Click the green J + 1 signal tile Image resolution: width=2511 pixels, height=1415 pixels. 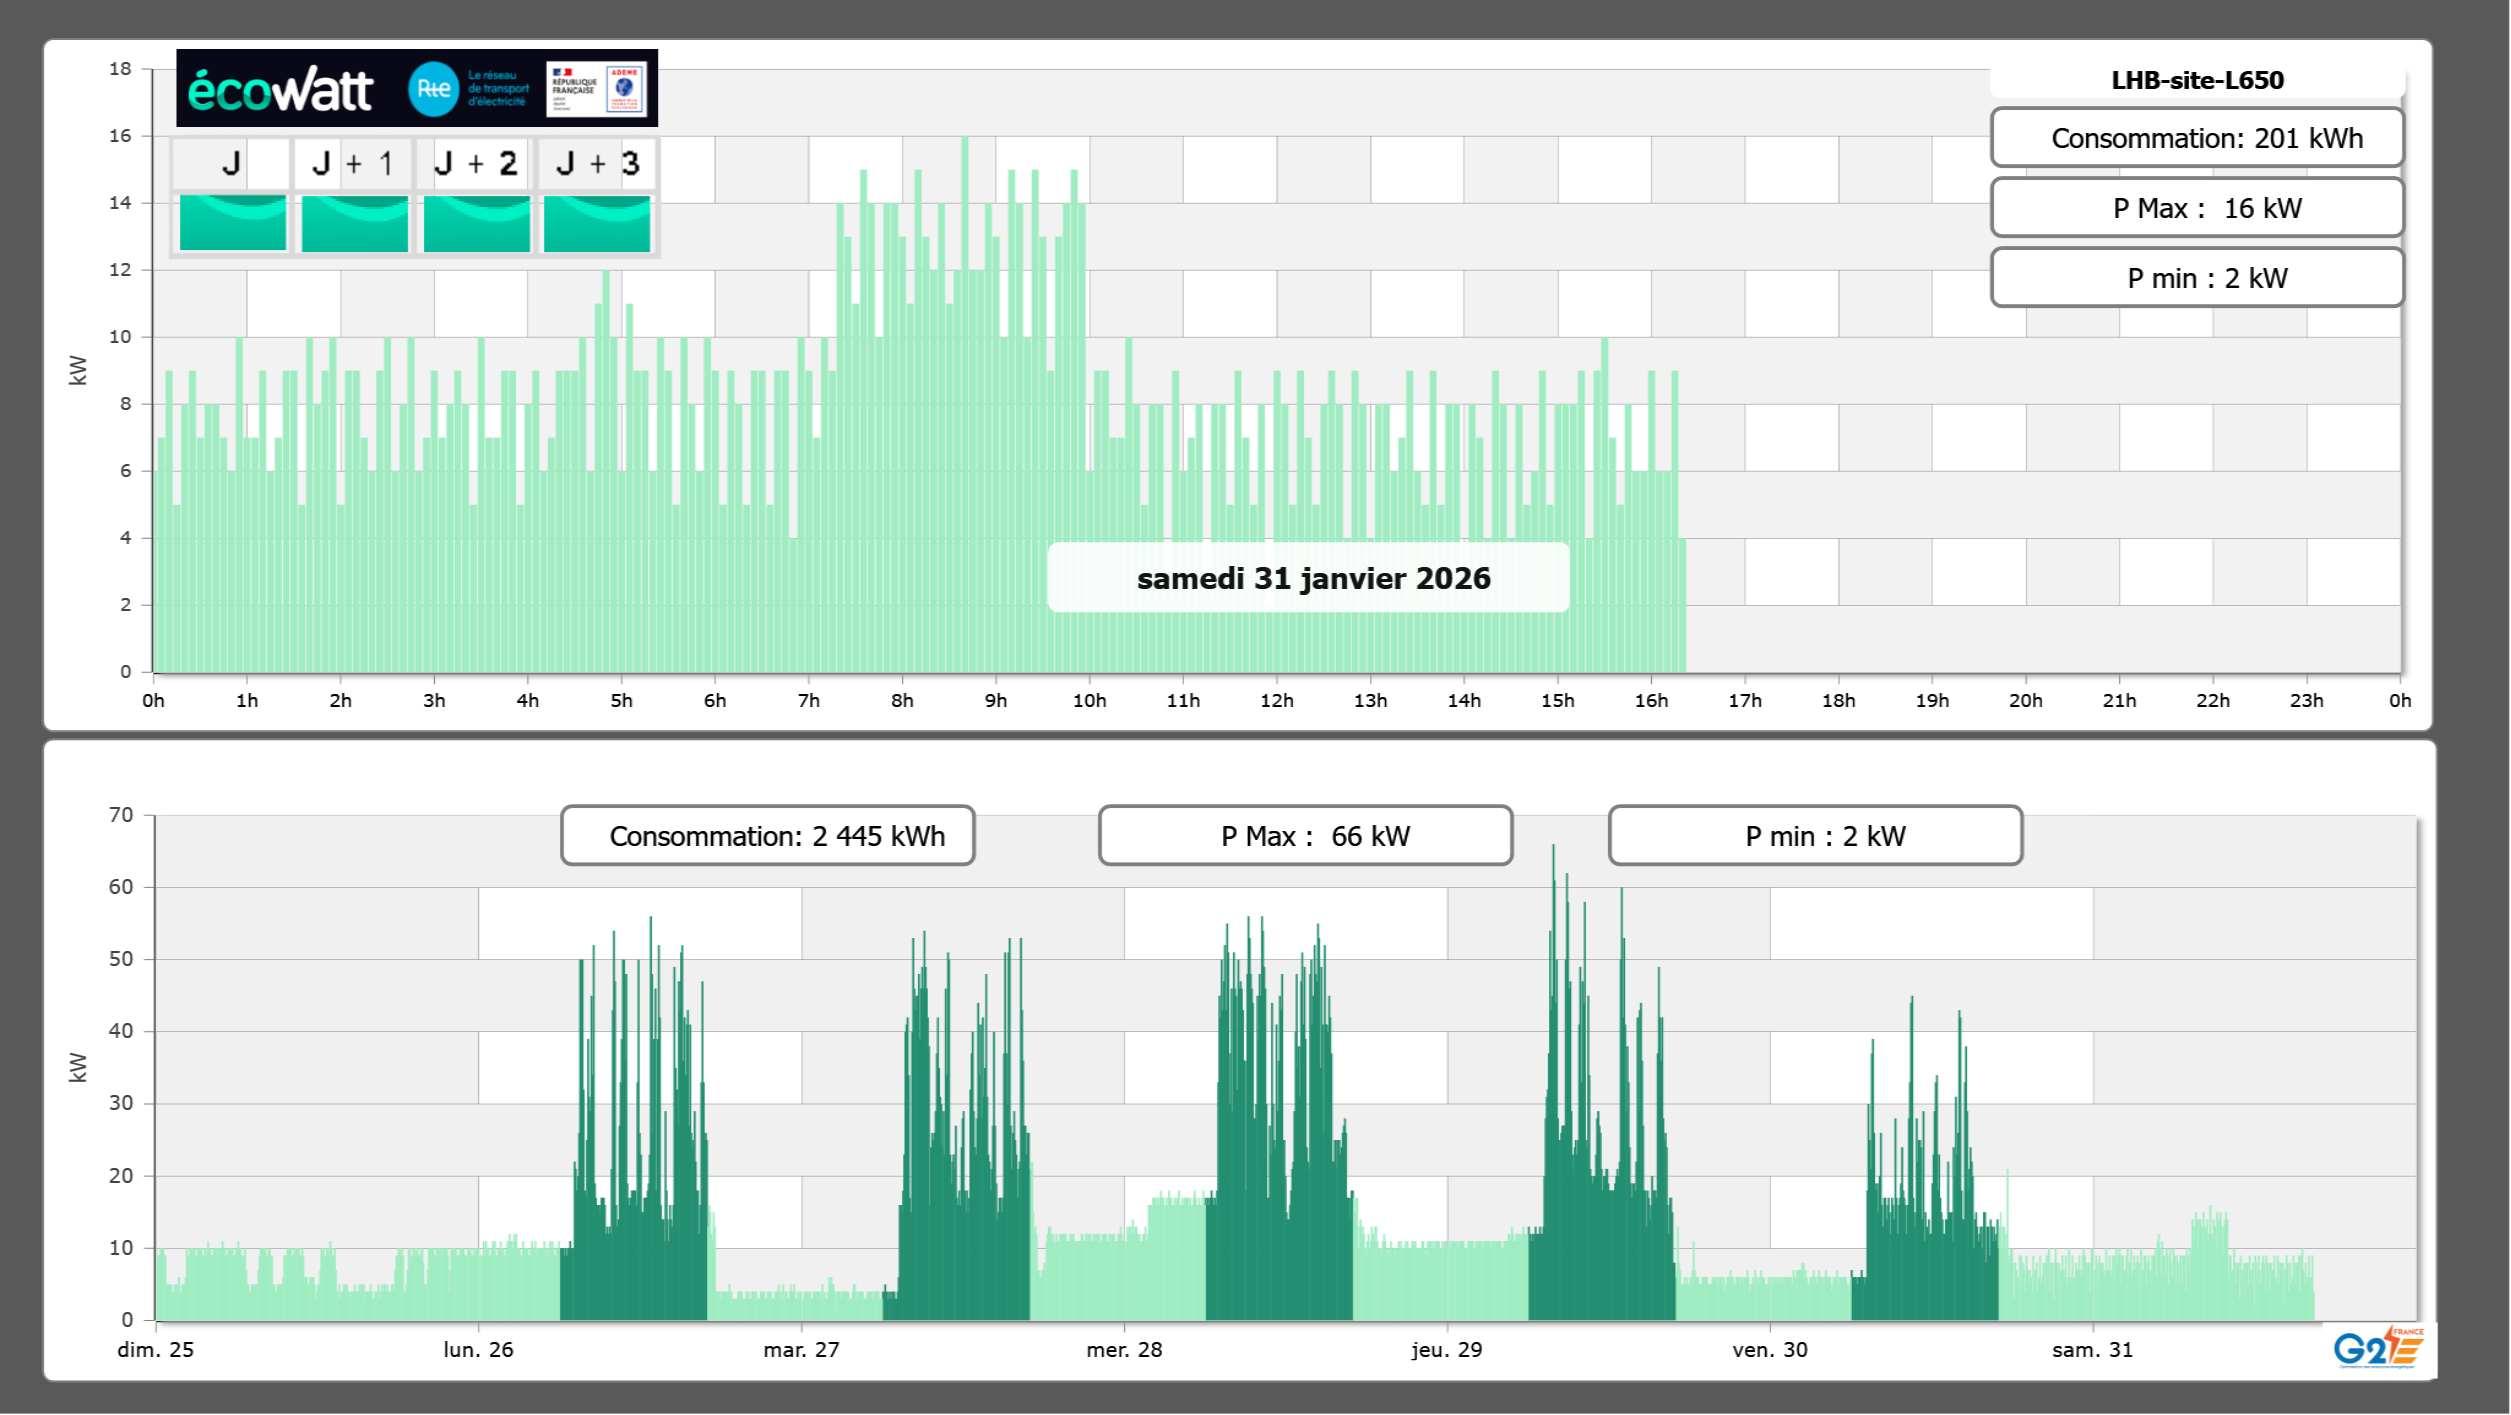point(354,222)
